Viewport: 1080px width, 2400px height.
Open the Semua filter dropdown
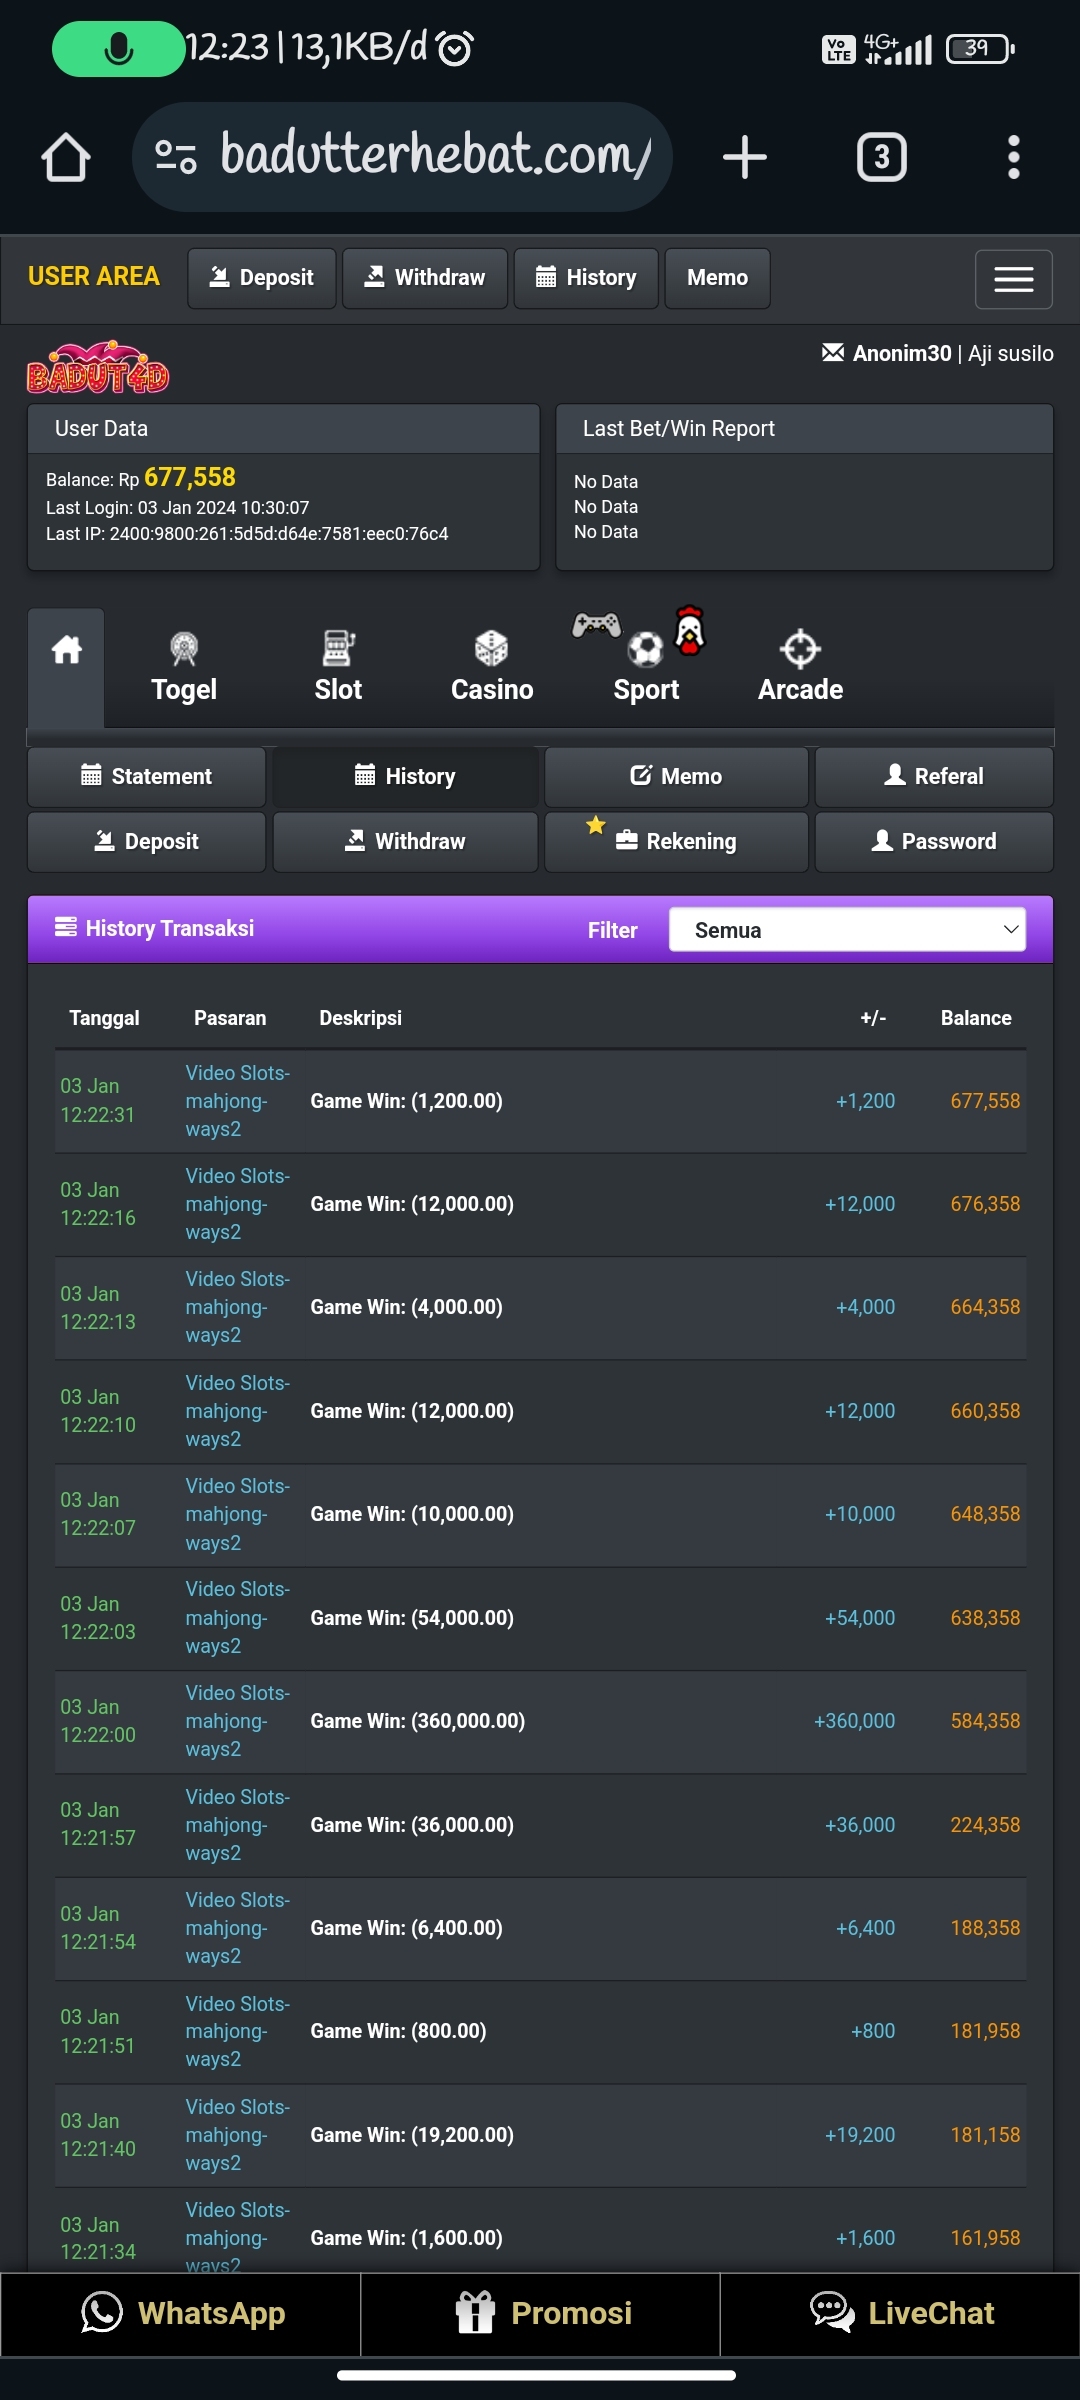coord(847,930)
